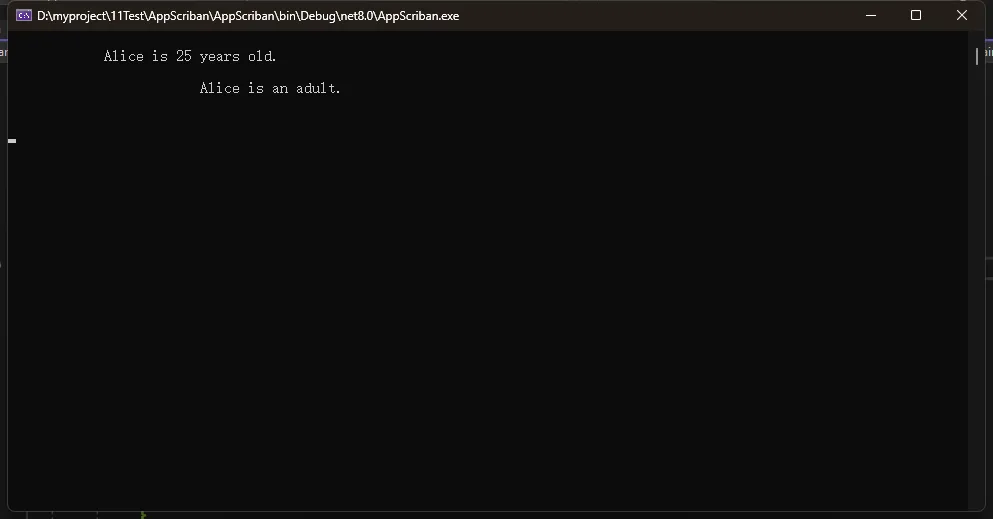Click 'AppScriban.exe' in the window title
The height and width of the screenshot is (519, 993).
[x=418, y=16]
